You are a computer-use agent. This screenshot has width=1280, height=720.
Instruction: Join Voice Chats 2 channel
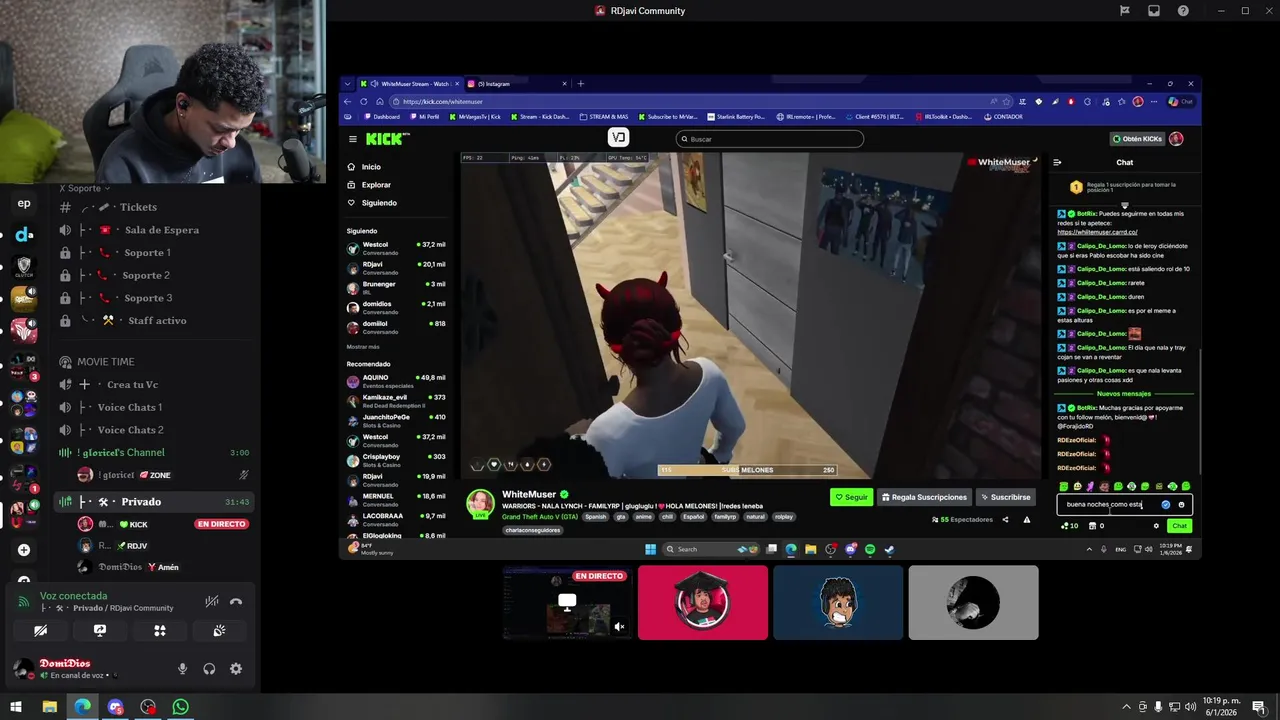pos(155,430)
